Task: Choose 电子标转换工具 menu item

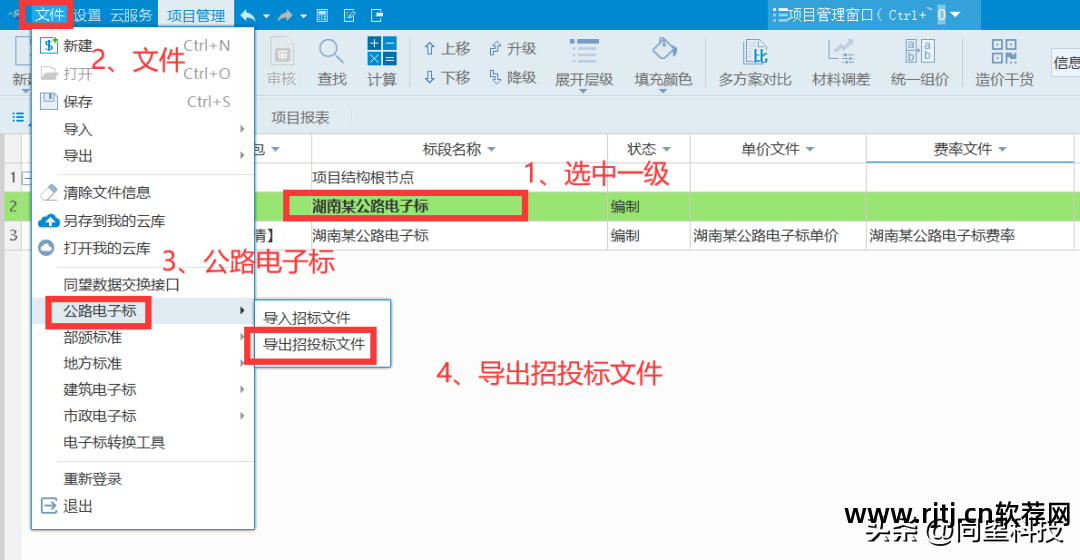Action: tap(143, 442)
